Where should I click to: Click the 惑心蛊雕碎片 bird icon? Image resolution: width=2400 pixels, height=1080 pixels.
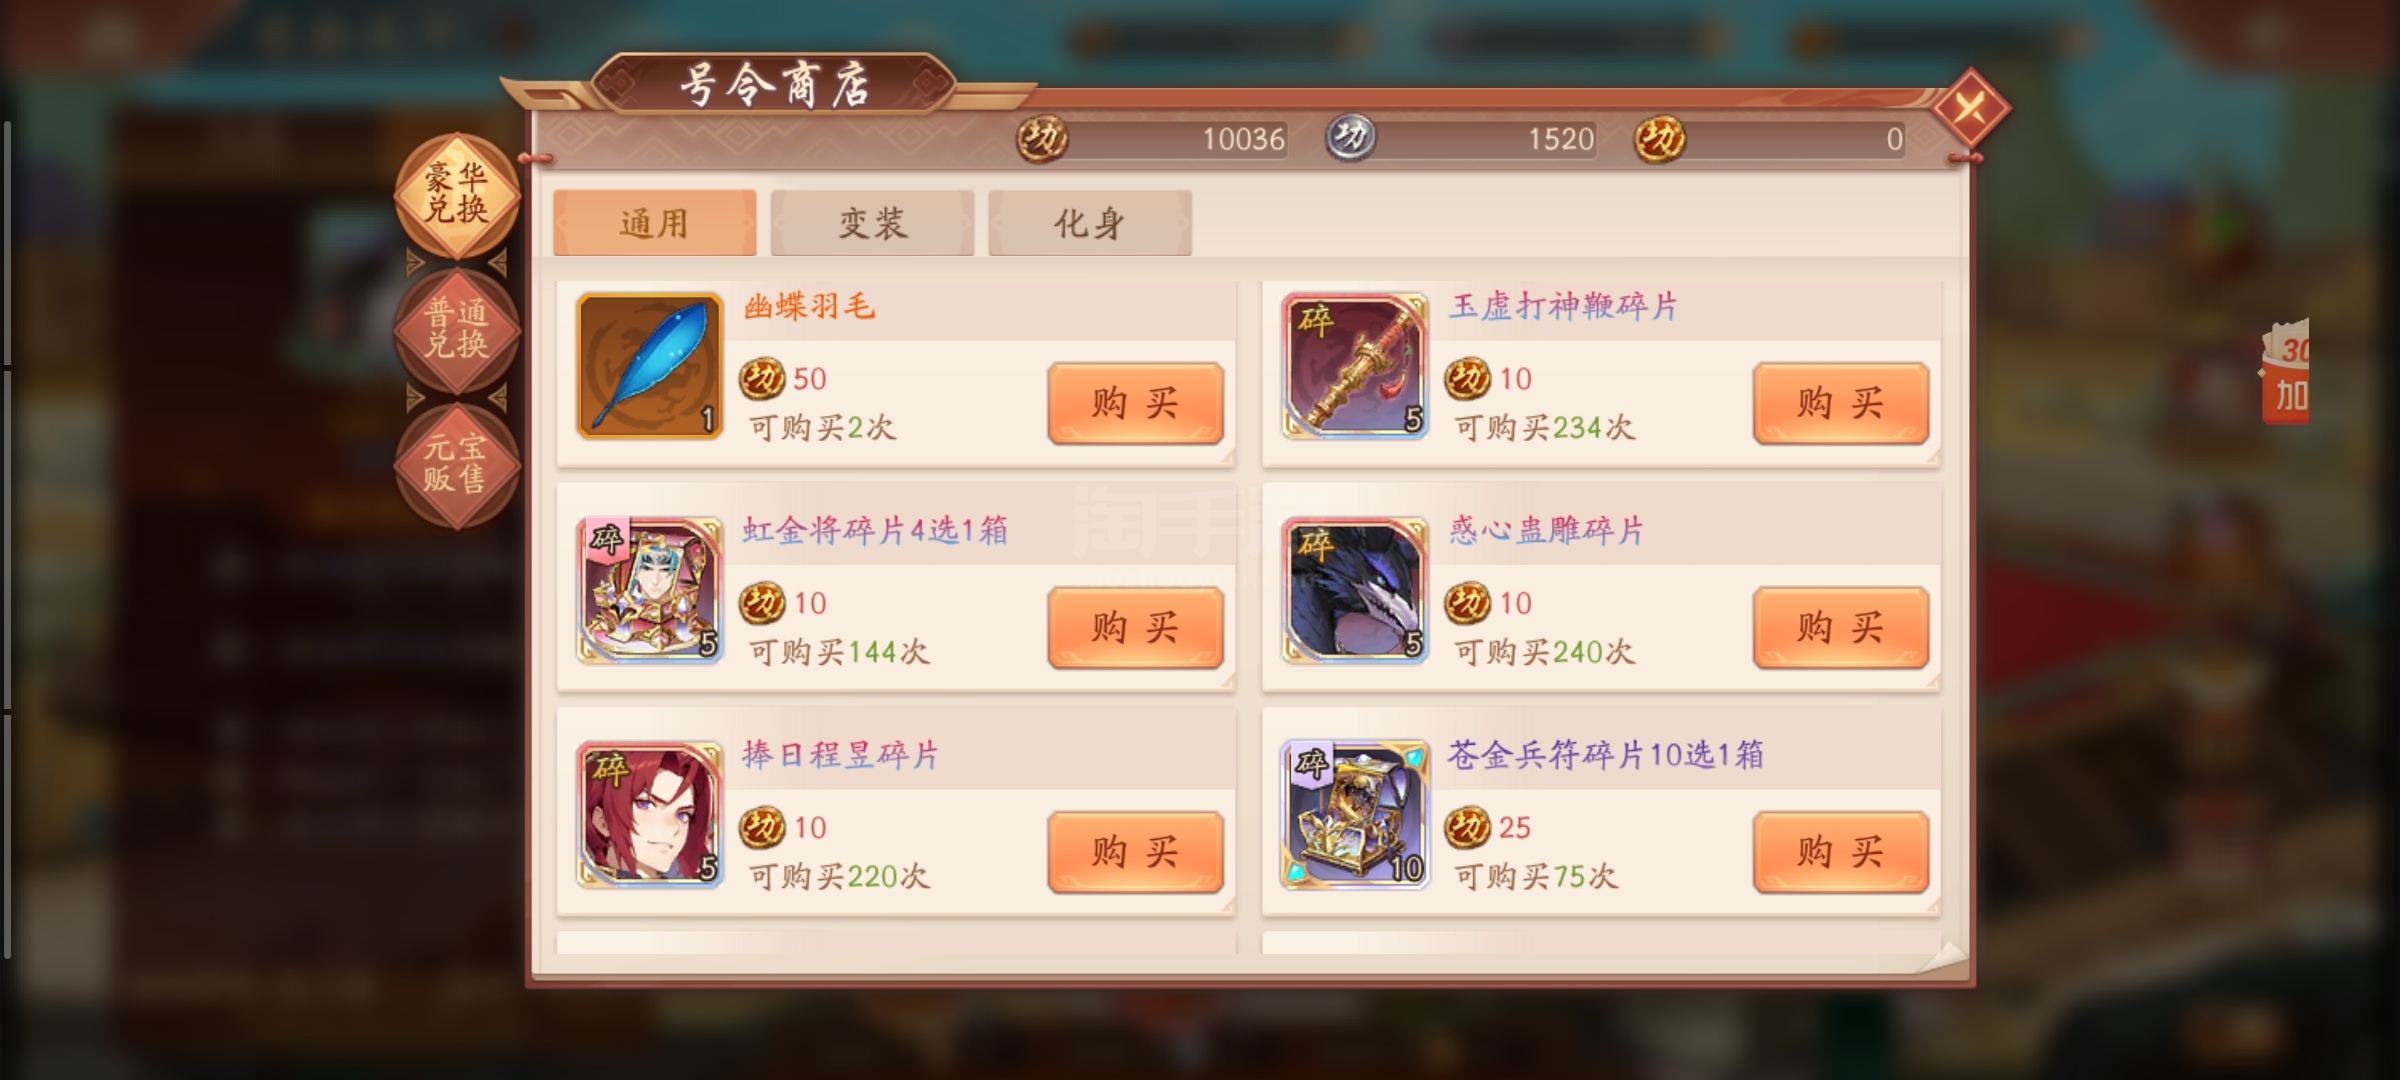[1355, 590]
